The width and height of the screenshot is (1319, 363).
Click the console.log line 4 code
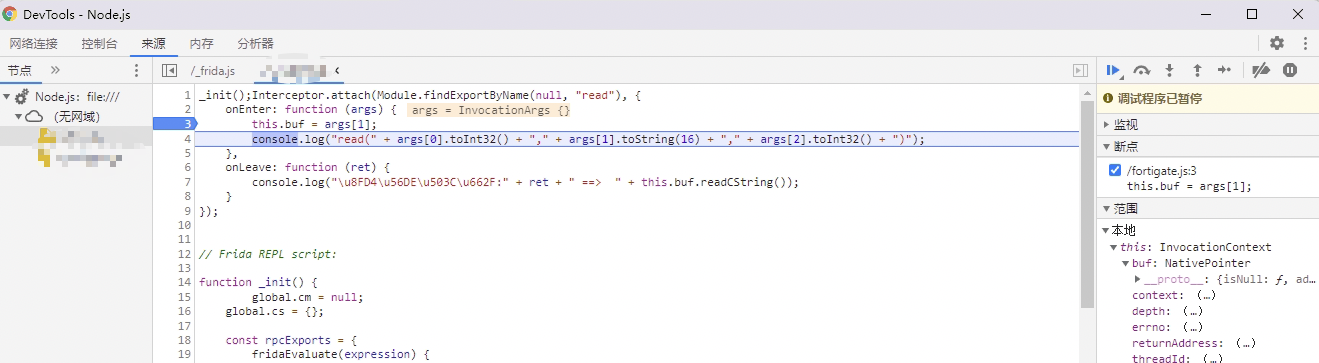(x=589, y=139)
